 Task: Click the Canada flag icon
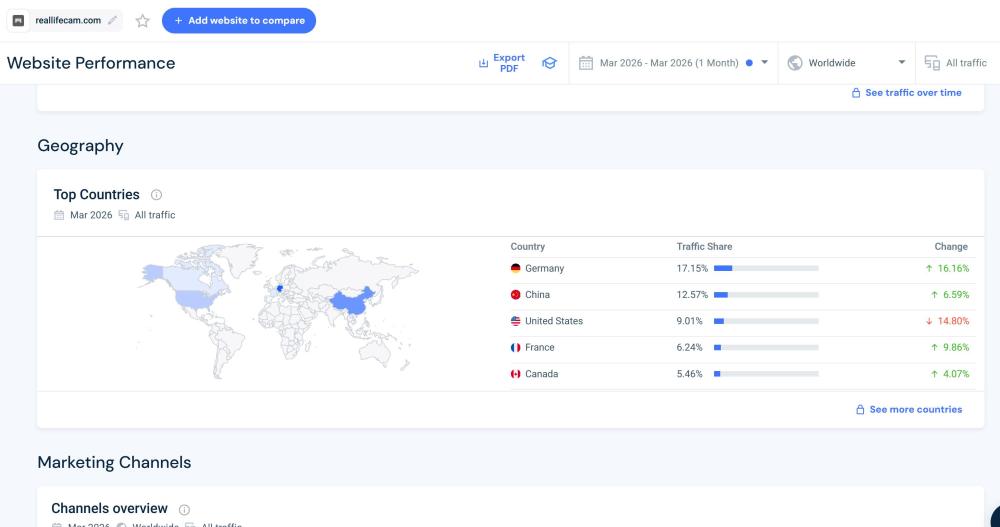516,374
